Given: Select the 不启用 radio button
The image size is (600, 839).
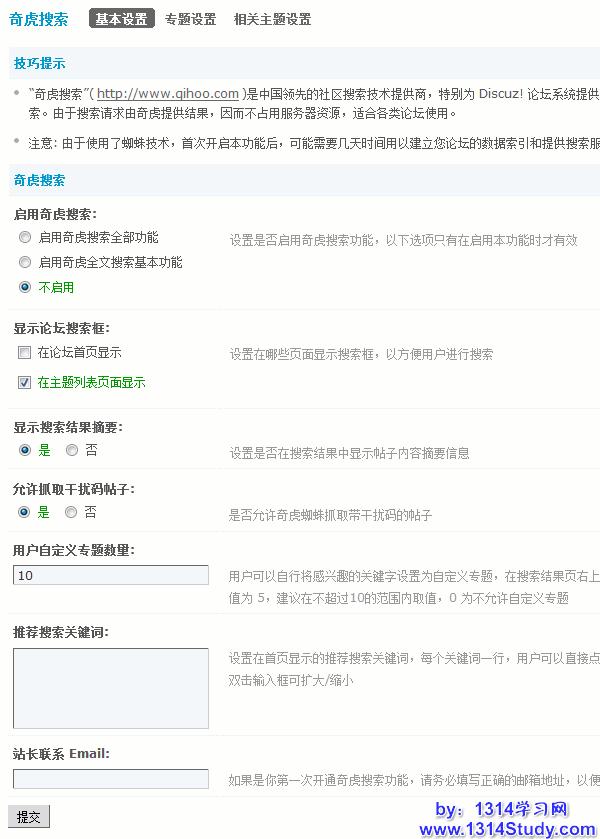Looking at the screenshot, I should point(25,287).
